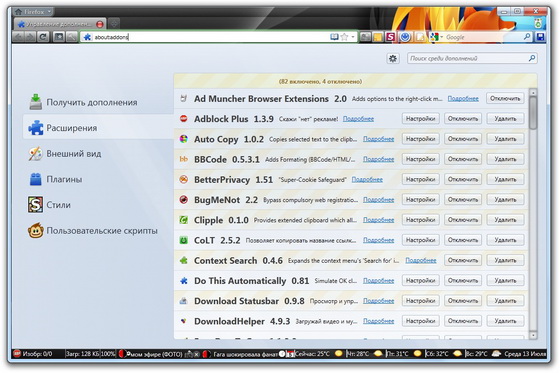Click the Adblock Plus status bar icon
Viewport: 560px width, 373px height.
[x=17, y=354]
